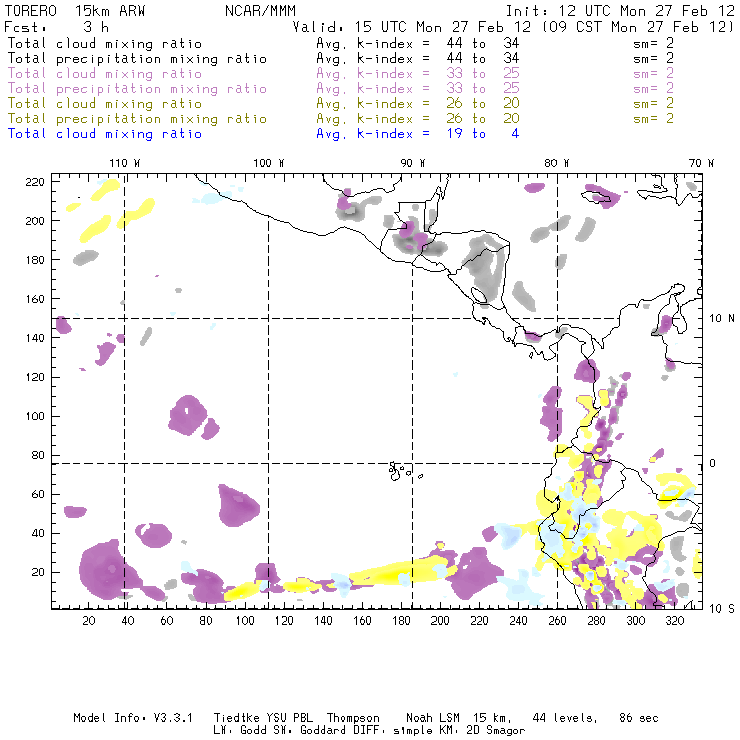Screen dimensions: 740x740
Task: Click the '110 W' longitude label
Action: [125, 163]
